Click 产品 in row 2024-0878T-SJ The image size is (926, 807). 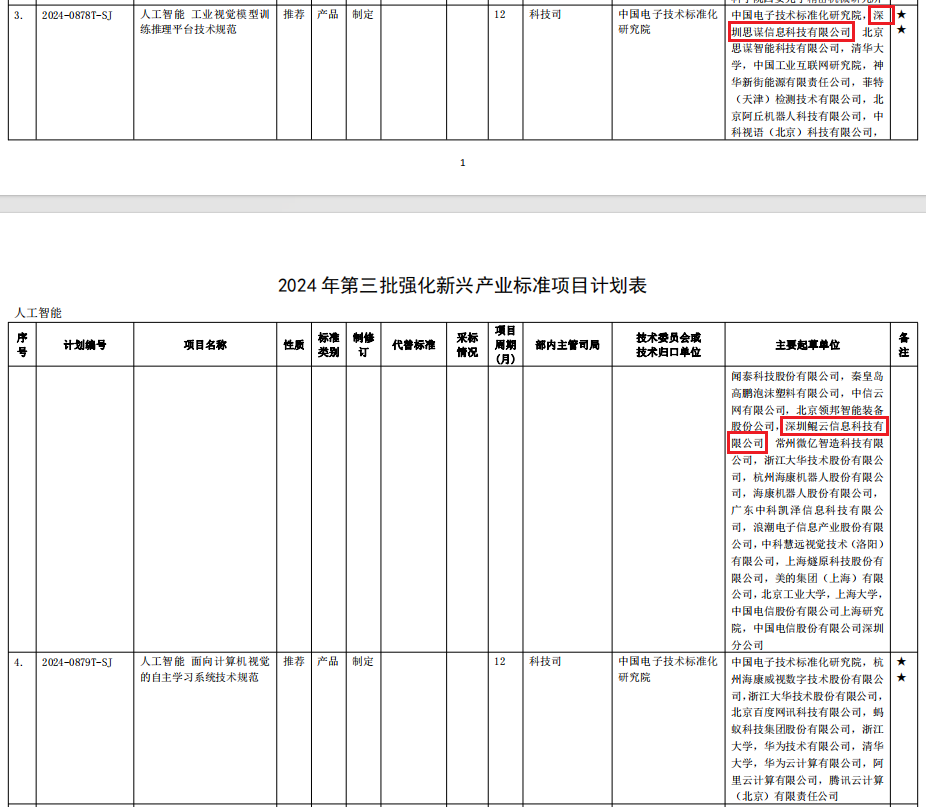(x=328, y=15)
